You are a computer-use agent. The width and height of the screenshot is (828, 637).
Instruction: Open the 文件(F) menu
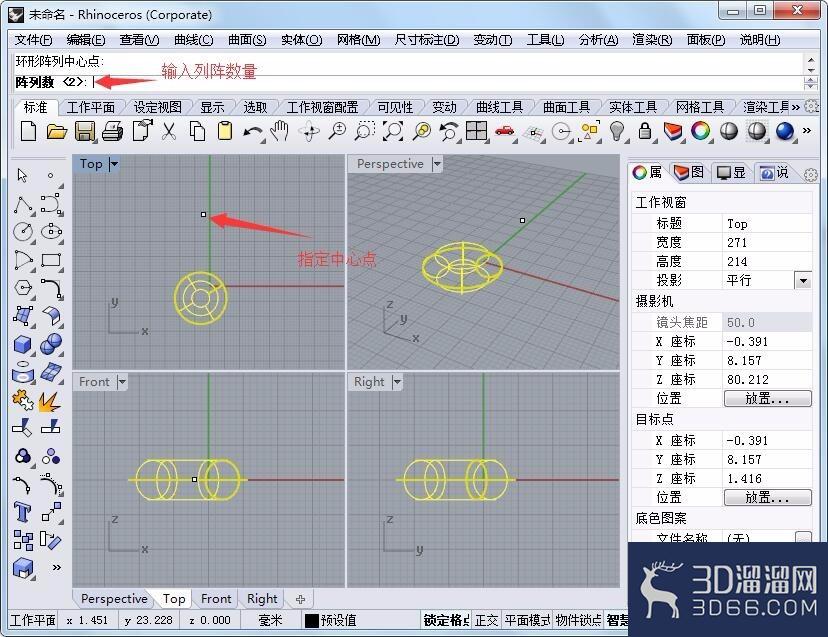[x=33, y=40]
